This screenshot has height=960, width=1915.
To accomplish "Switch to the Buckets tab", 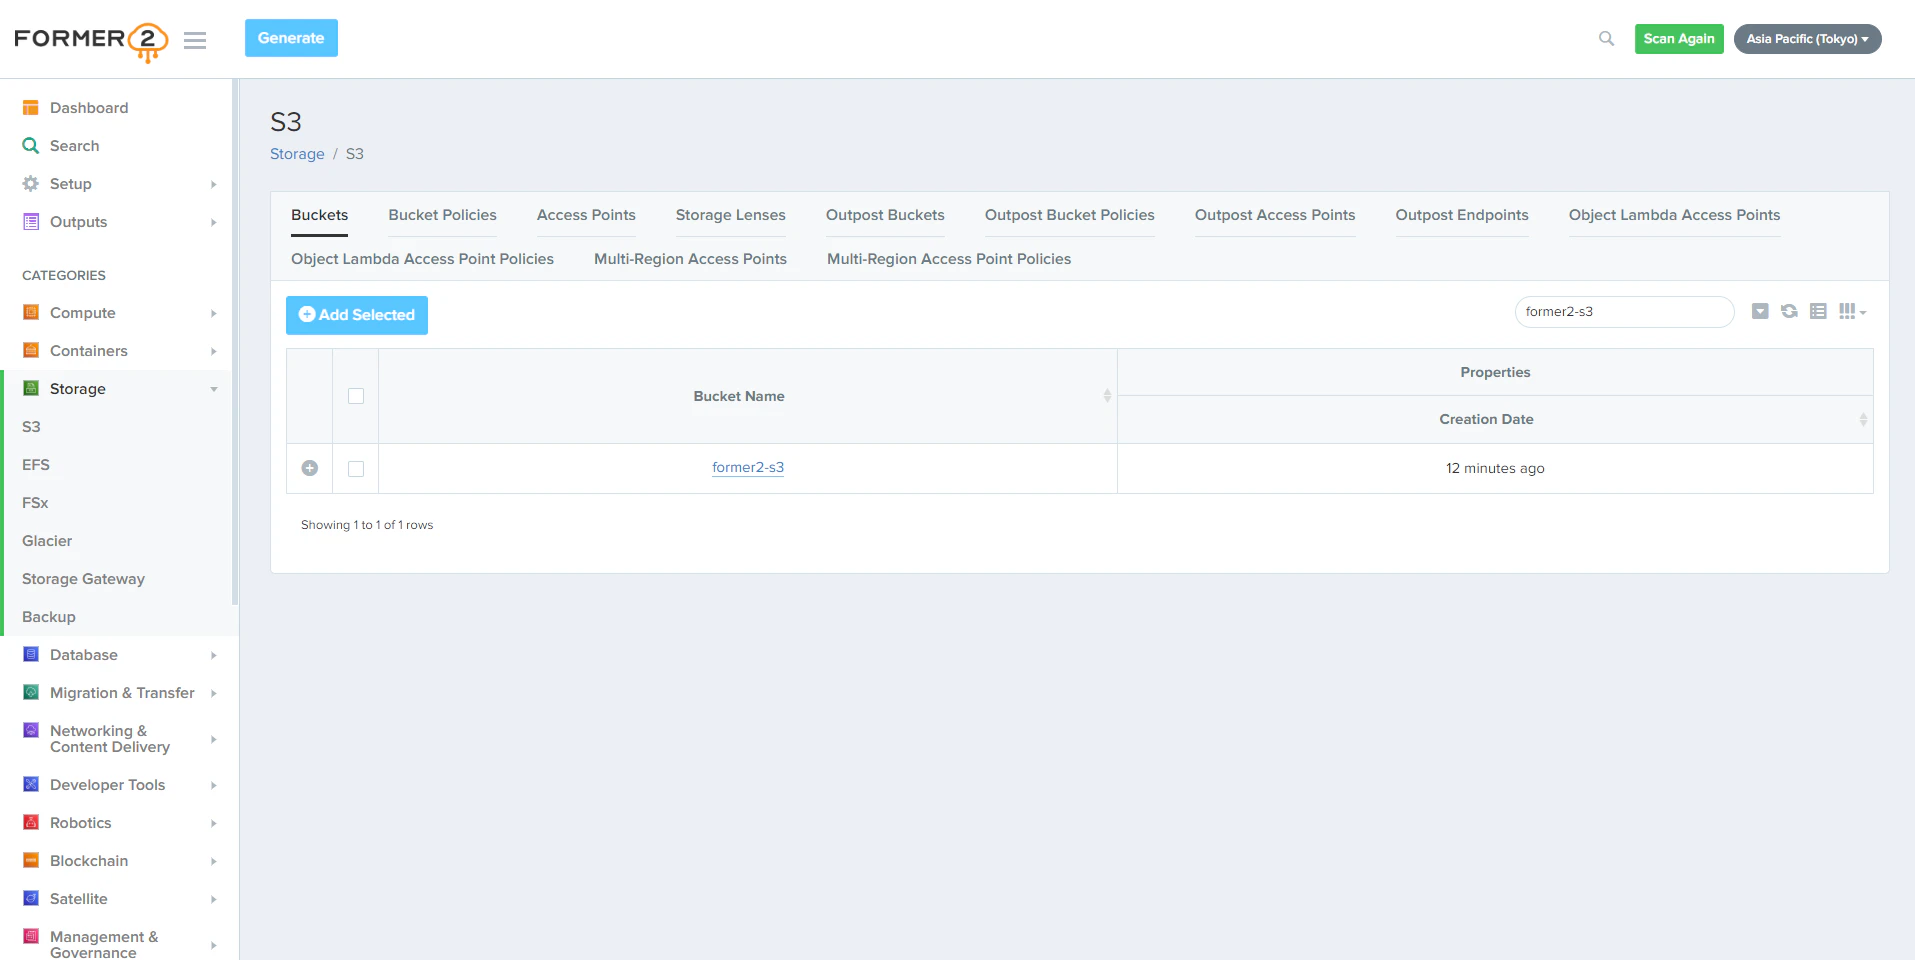I will [x=320, y=215].
